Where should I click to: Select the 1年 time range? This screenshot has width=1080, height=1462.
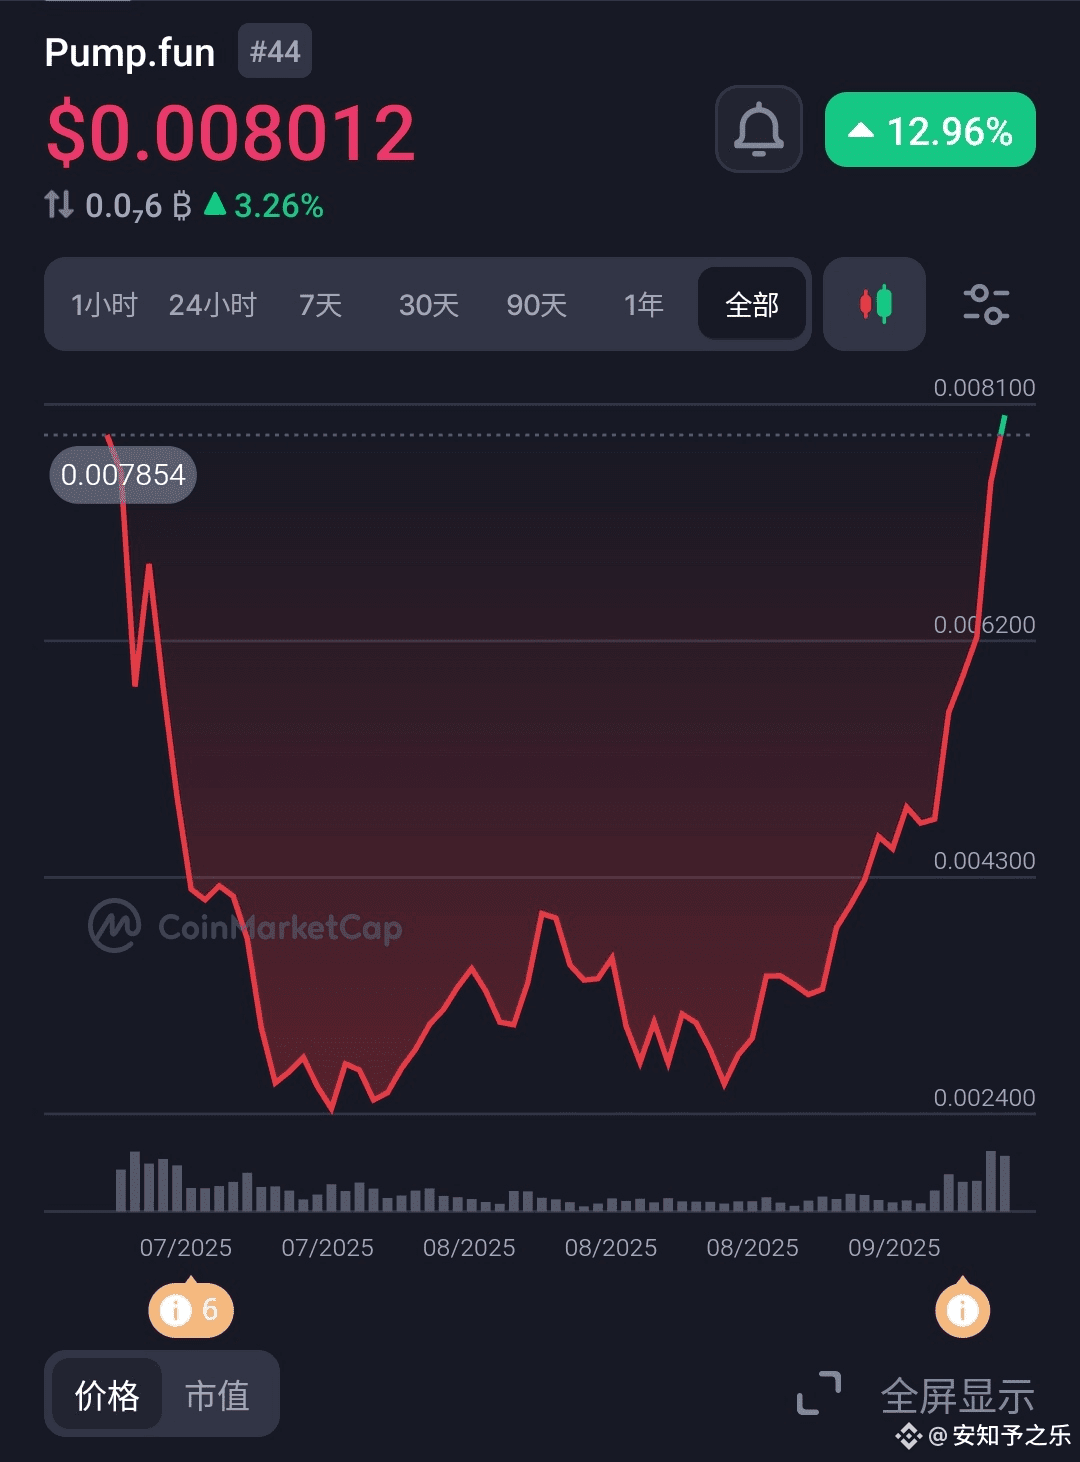pyautogui.click(x=644, y=305)
